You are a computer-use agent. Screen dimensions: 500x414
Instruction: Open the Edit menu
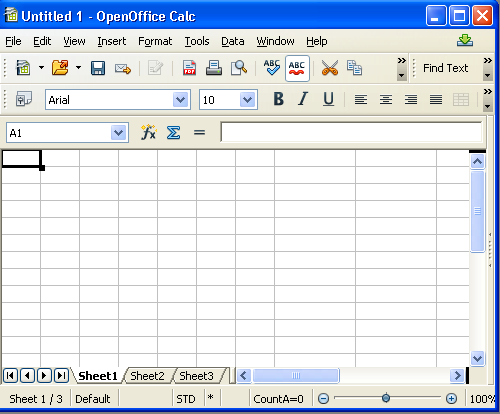42,41
